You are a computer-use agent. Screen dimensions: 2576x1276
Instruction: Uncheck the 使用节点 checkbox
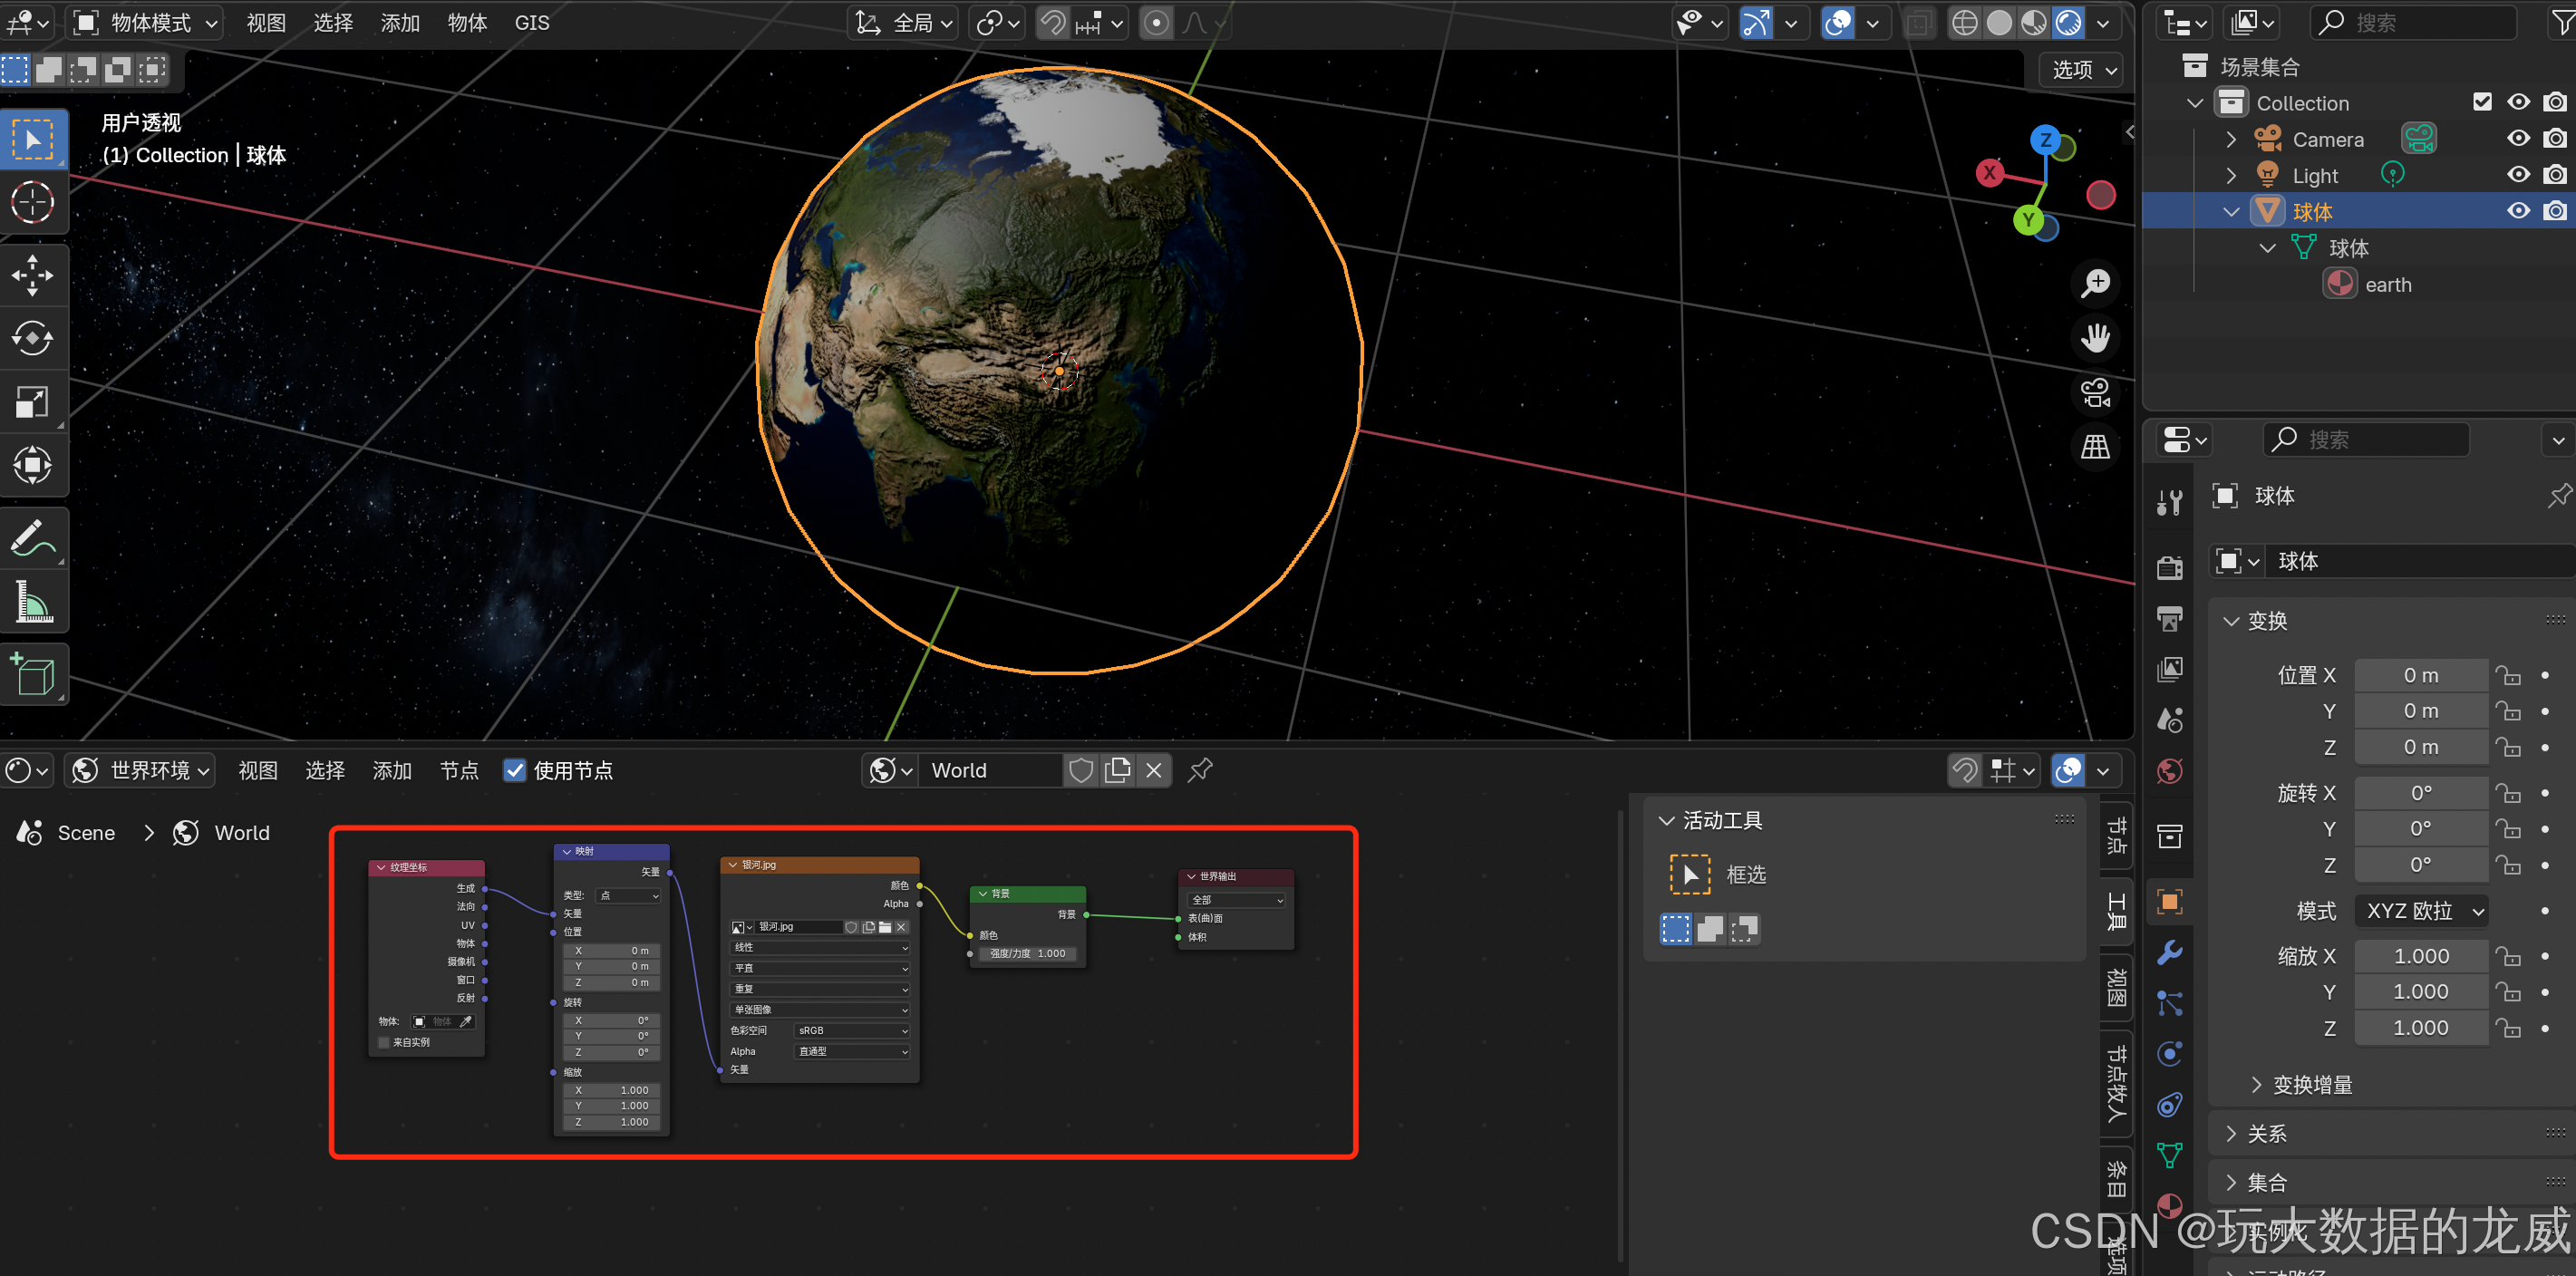coord(514,770)
